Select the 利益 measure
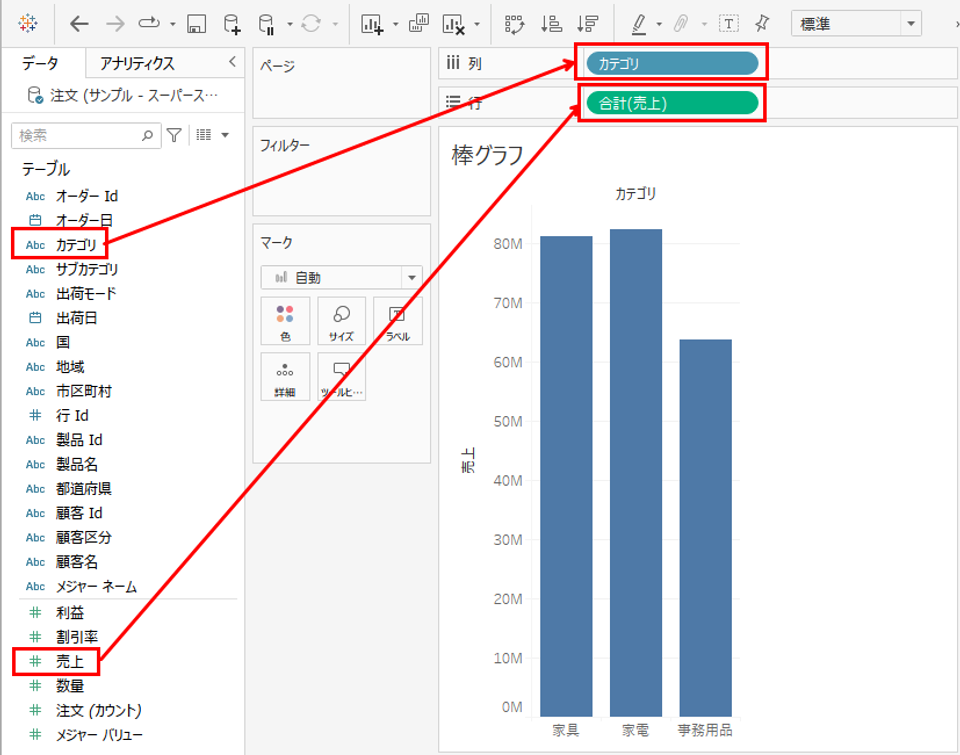The height and width of the screenshot is (755, 960). (x=70, y=613)
